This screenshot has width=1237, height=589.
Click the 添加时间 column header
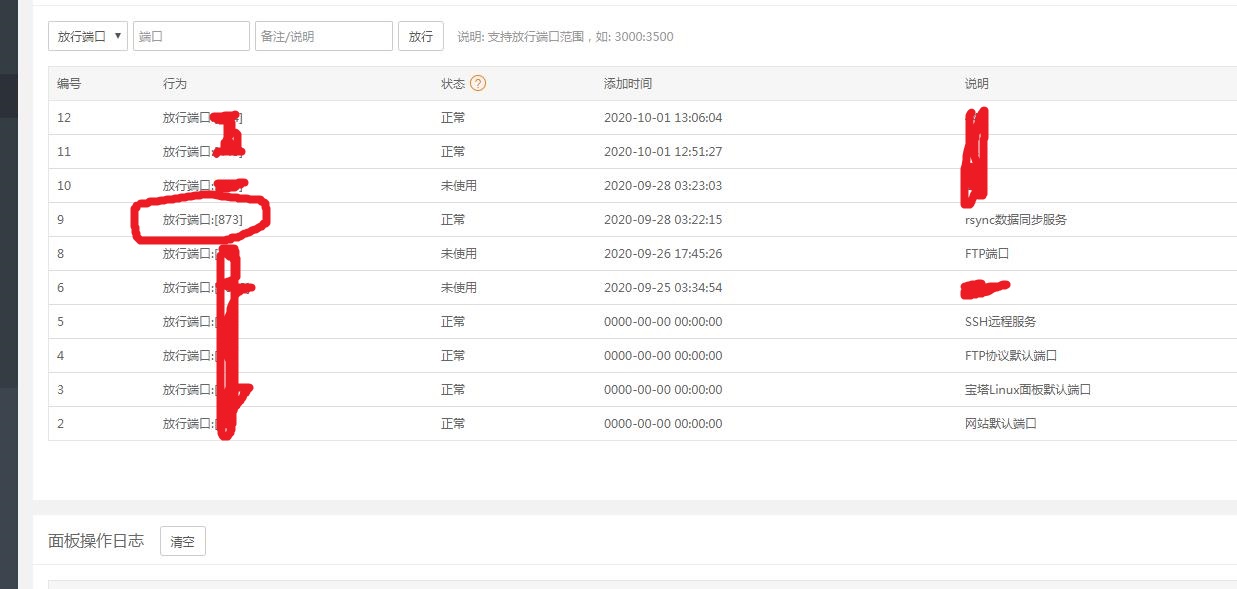click(628, 83)
